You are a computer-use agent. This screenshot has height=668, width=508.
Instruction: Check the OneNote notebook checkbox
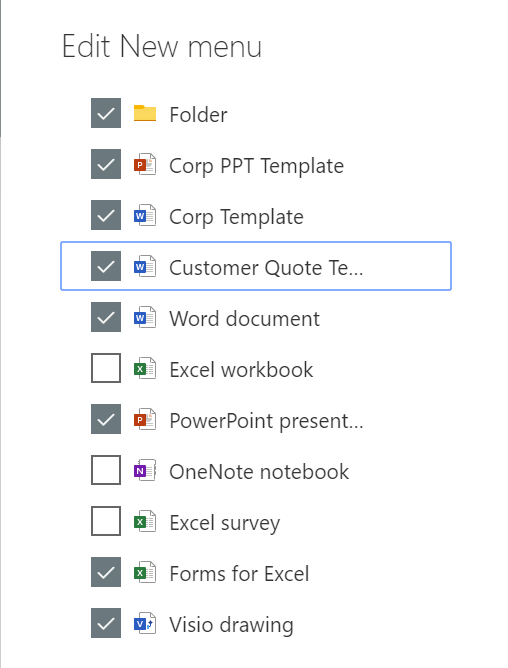106,470
